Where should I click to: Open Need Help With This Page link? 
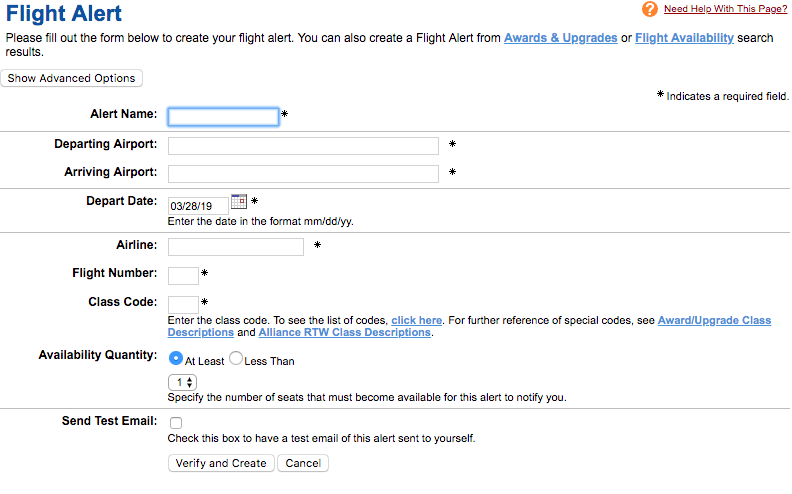[x=726, y=9]
